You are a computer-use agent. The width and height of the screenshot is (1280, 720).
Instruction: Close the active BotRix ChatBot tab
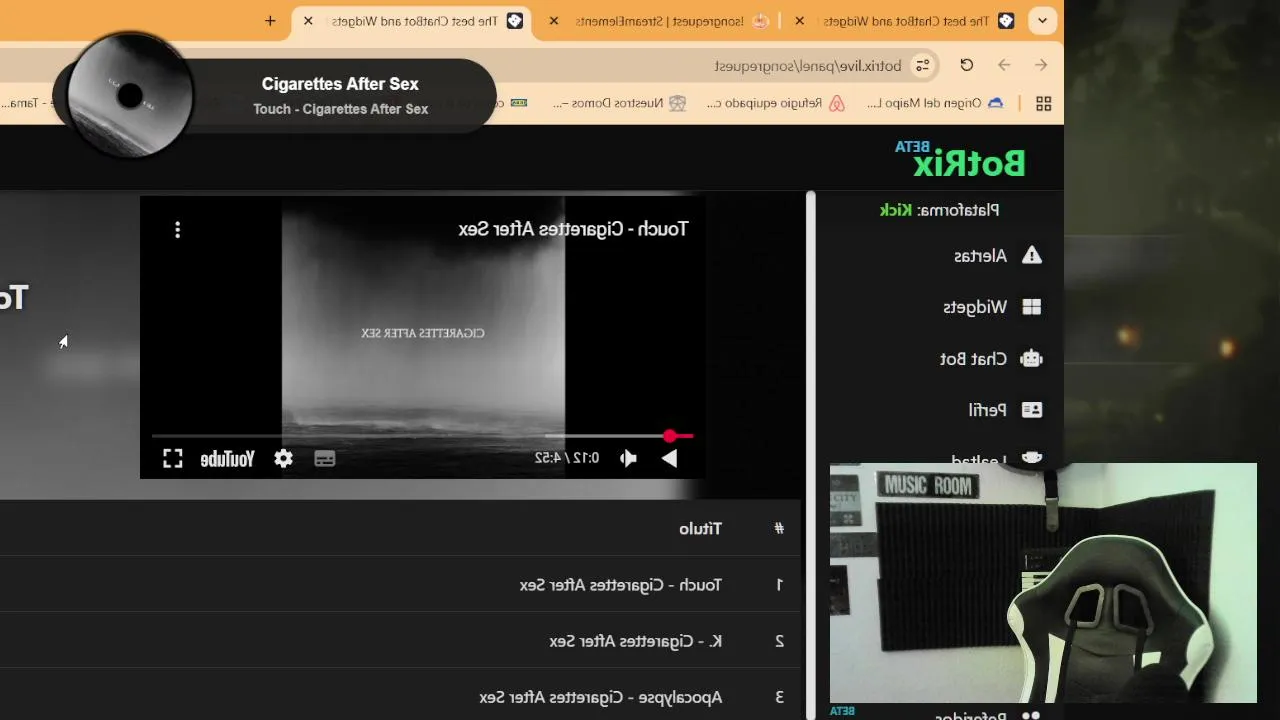click(308, 20)
